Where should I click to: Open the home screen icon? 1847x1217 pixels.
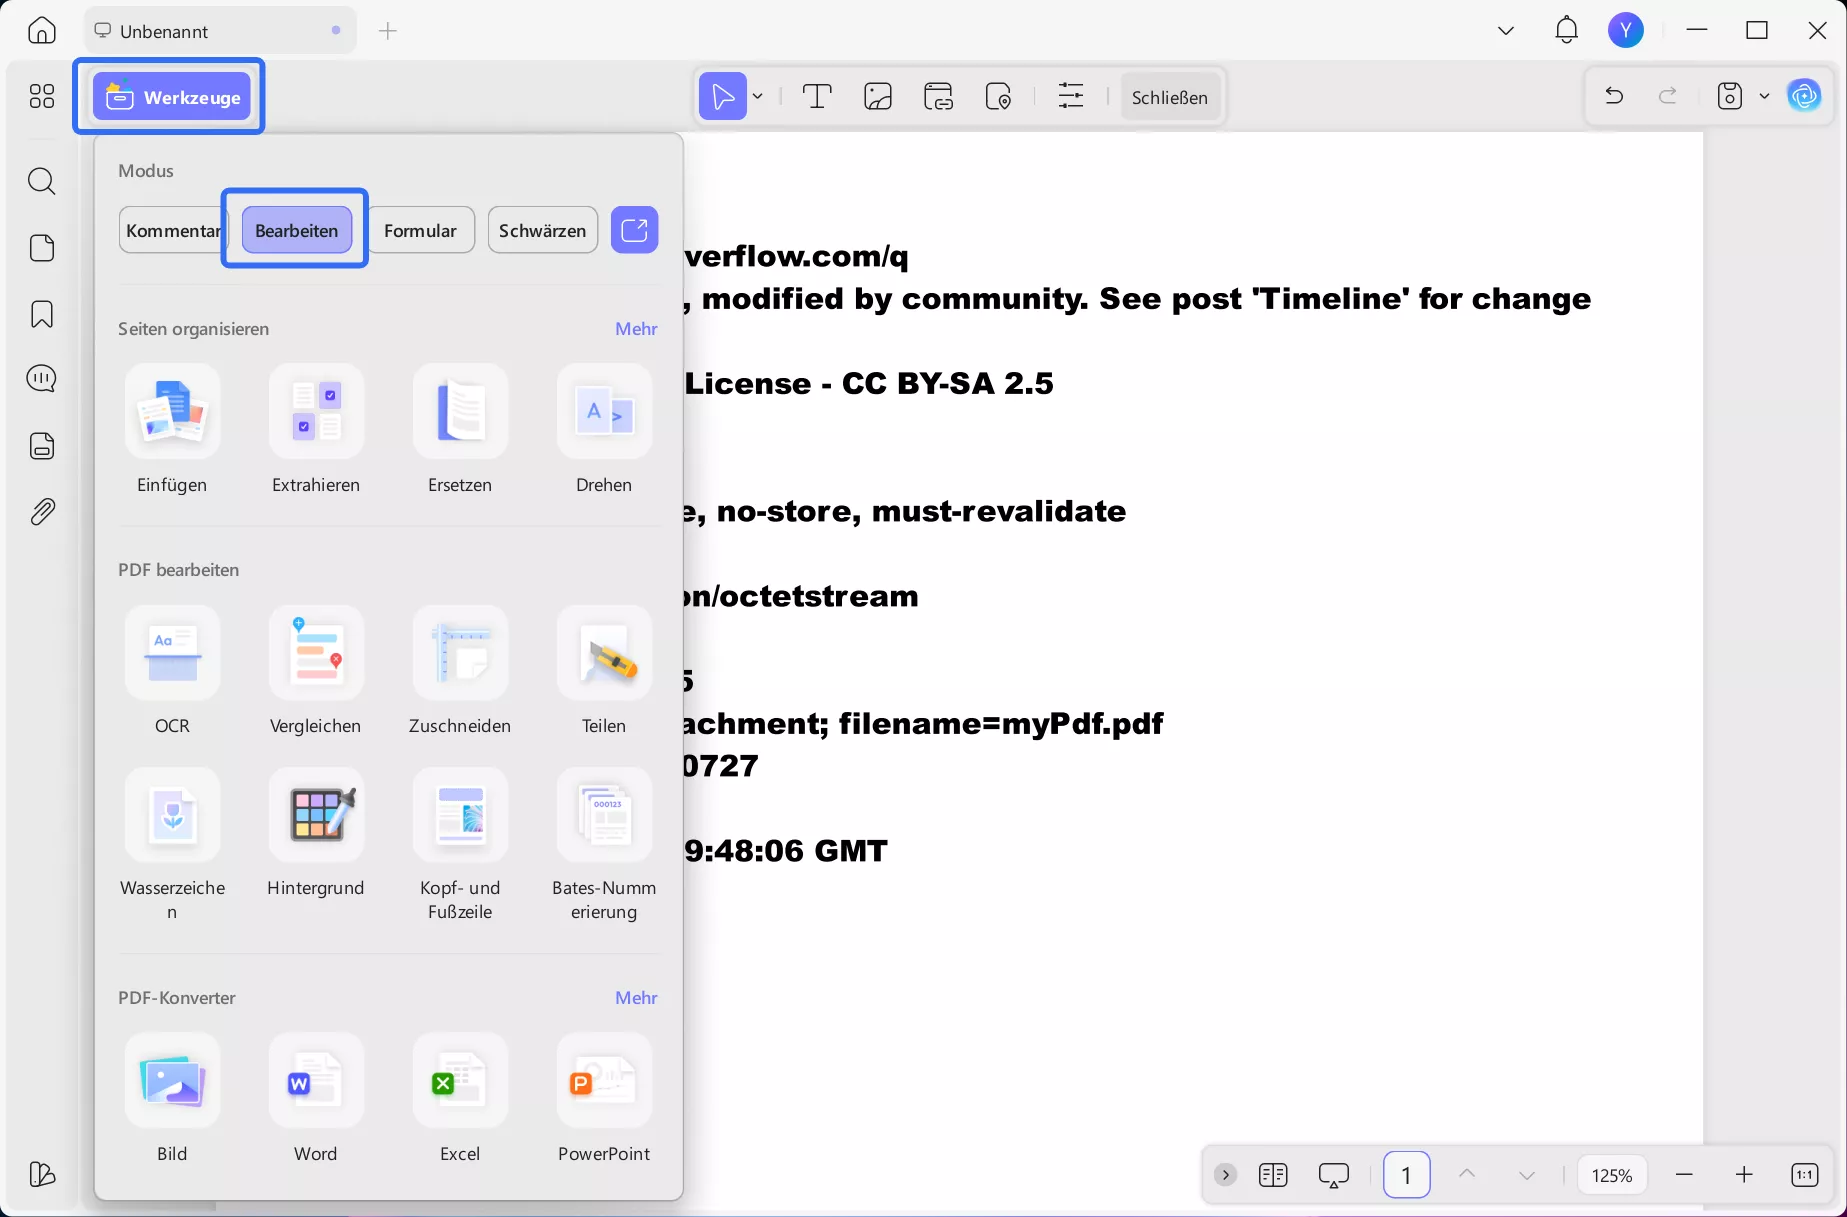pos(42,31)
